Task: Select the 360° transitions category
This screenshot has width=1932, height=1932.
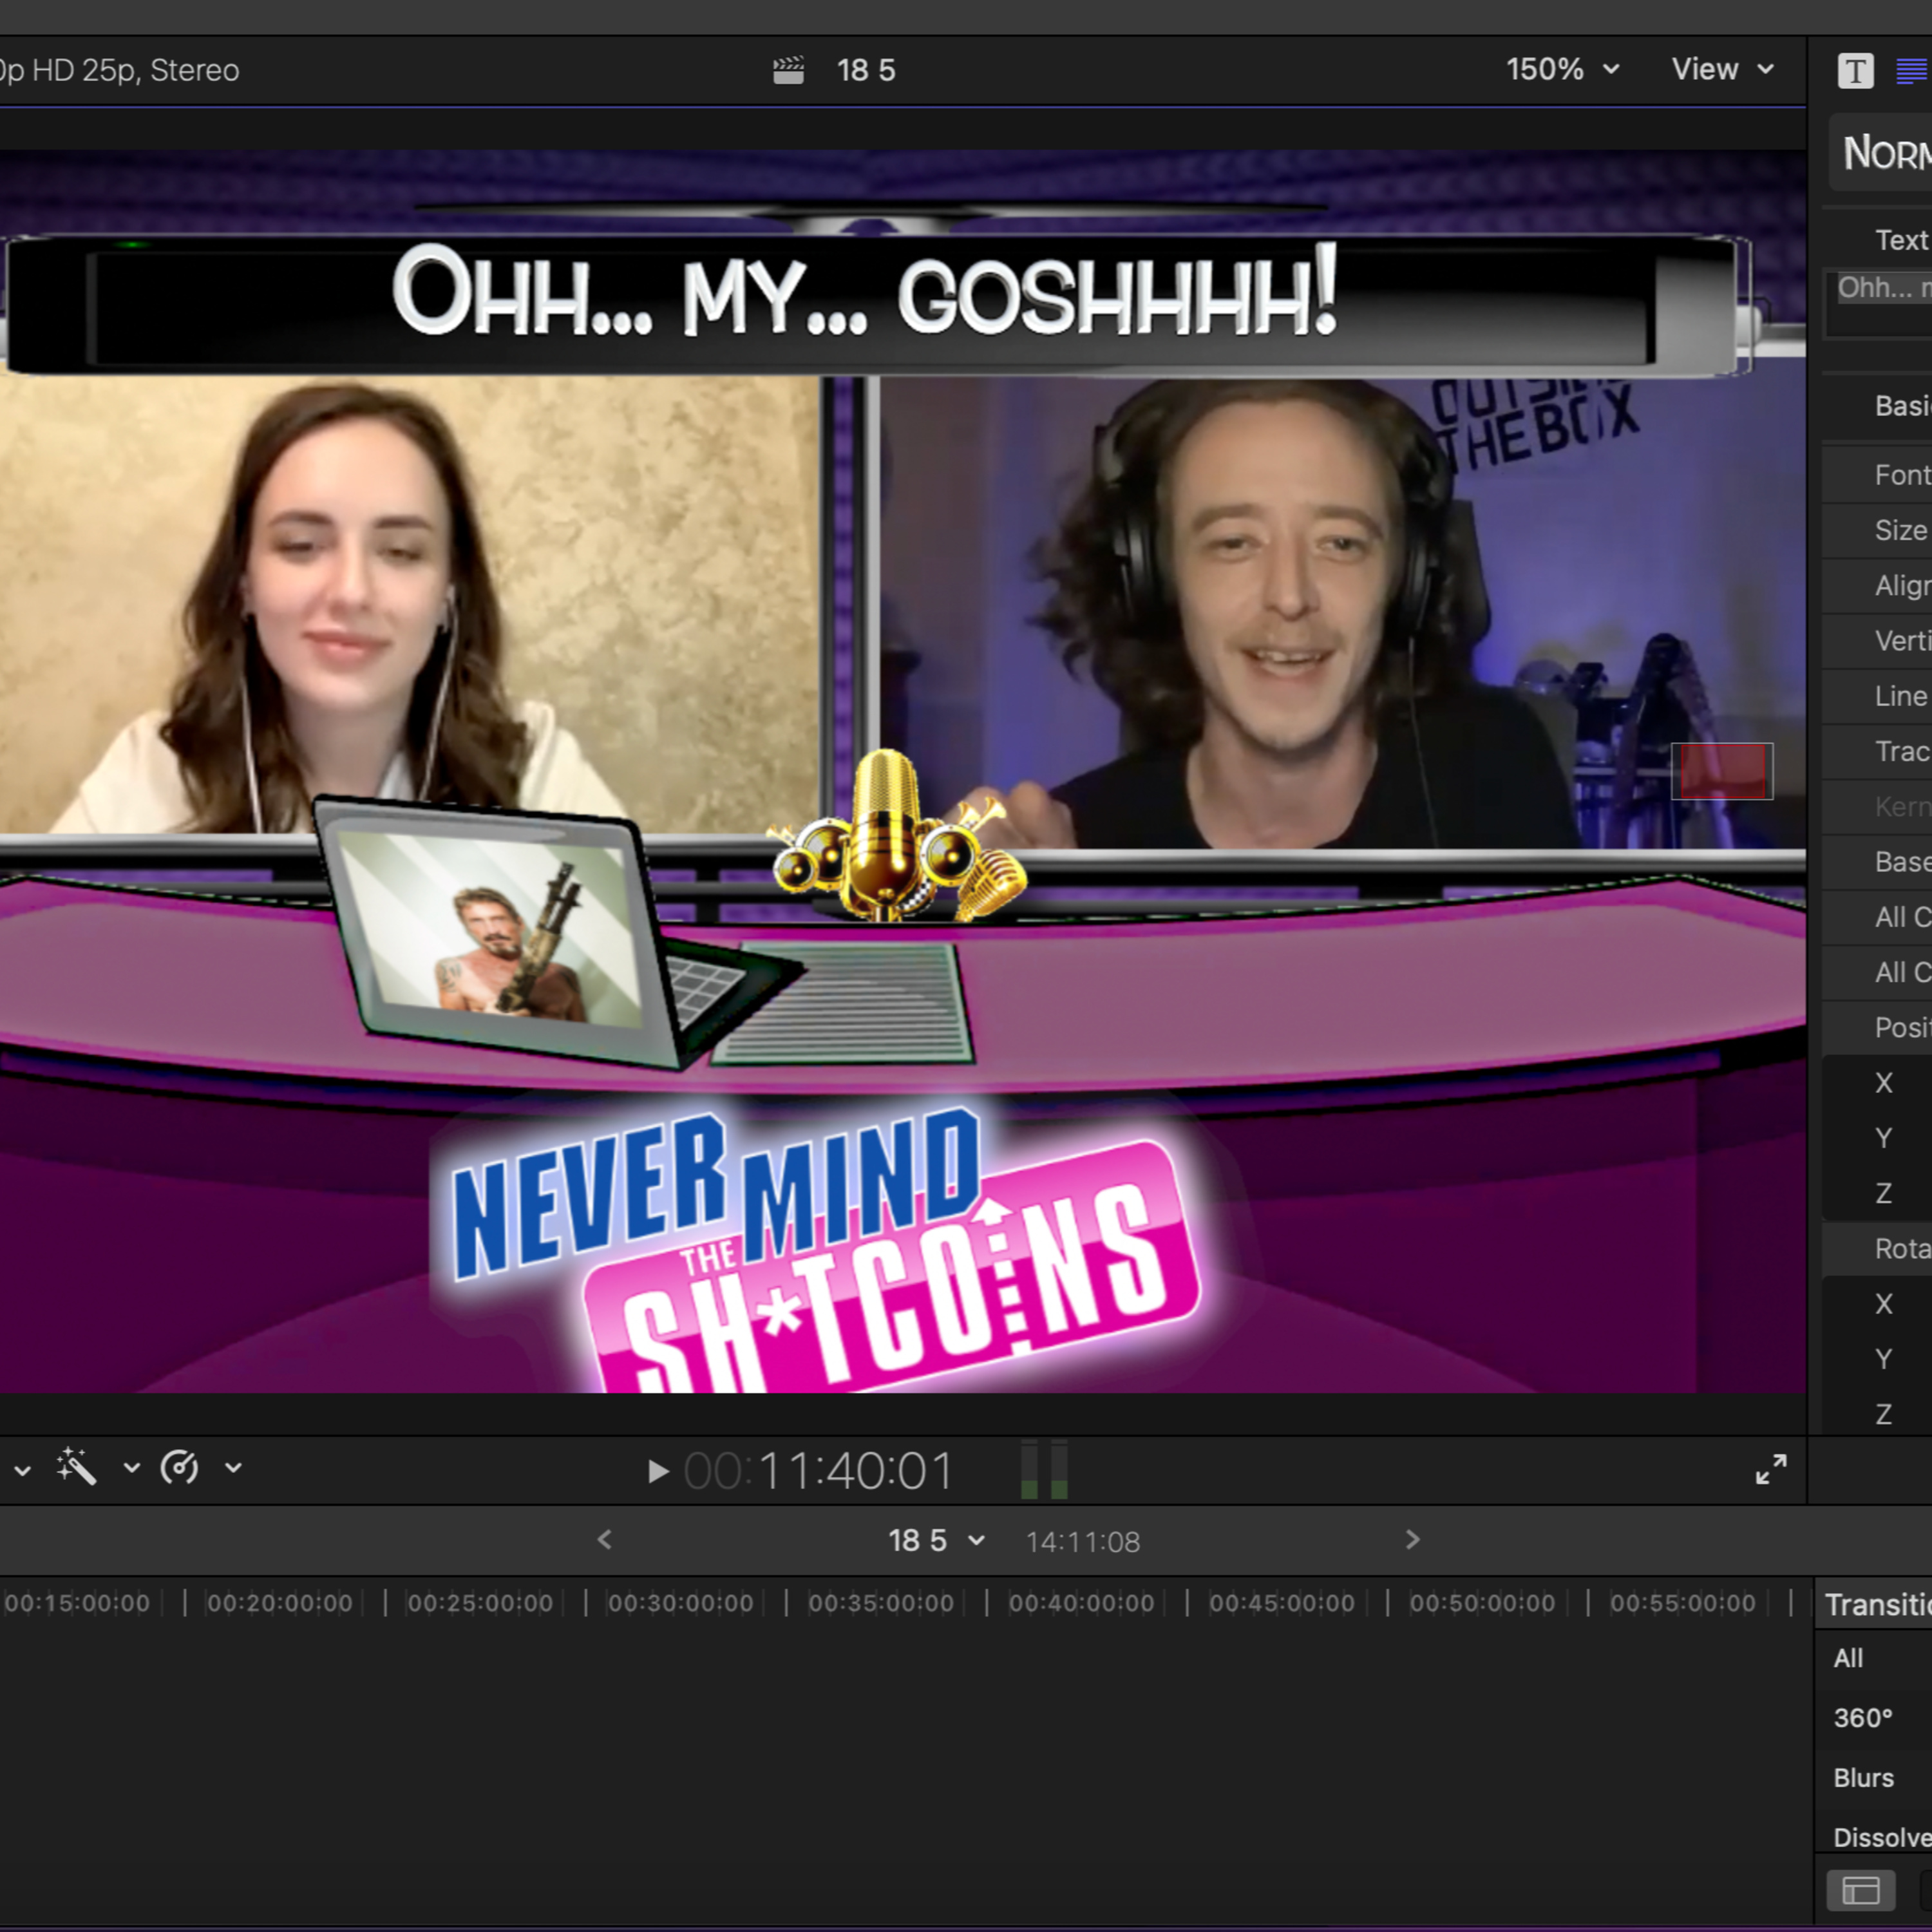Action: [x=1862, y=1718]
